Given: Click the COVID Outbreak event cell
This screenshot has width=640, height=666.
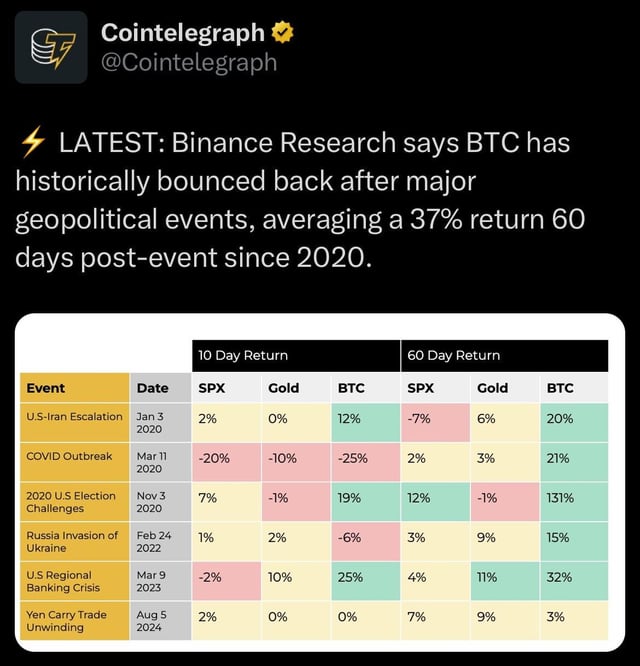Looking at the screenshot, I should point(75,462).
